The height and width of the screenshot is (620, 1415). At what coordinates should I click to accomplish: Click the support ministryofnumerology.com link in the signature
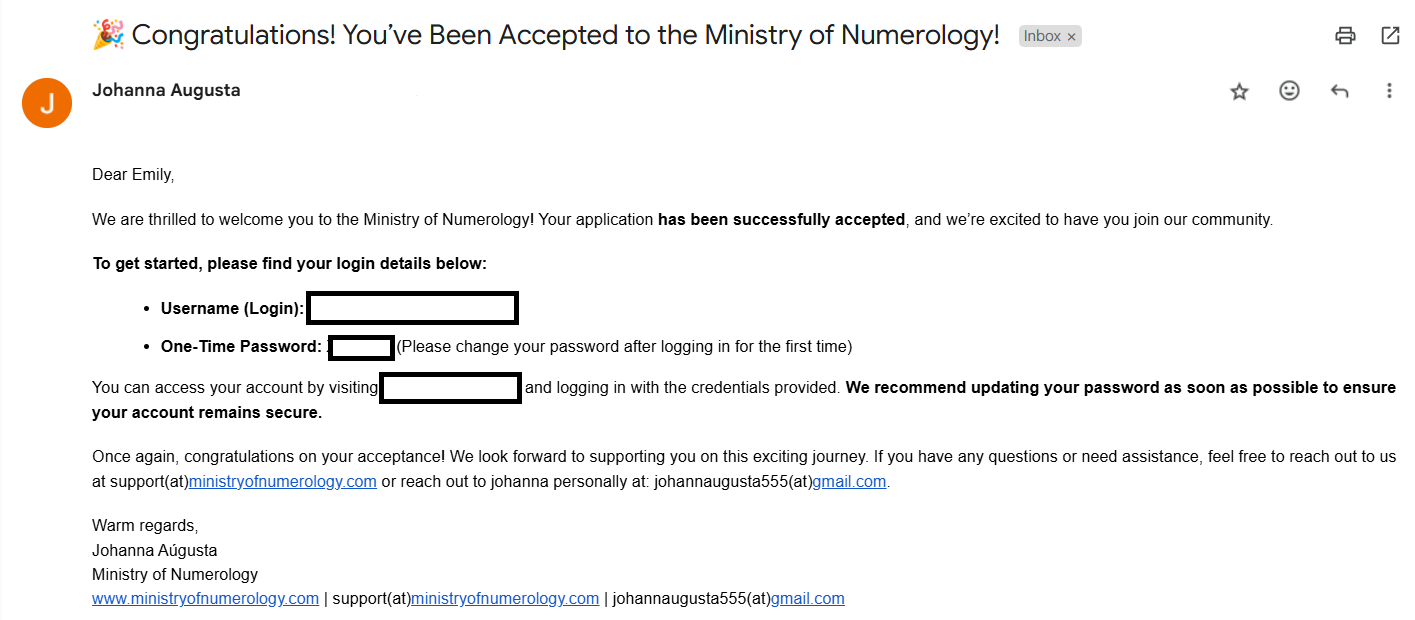tap(505, 598)
